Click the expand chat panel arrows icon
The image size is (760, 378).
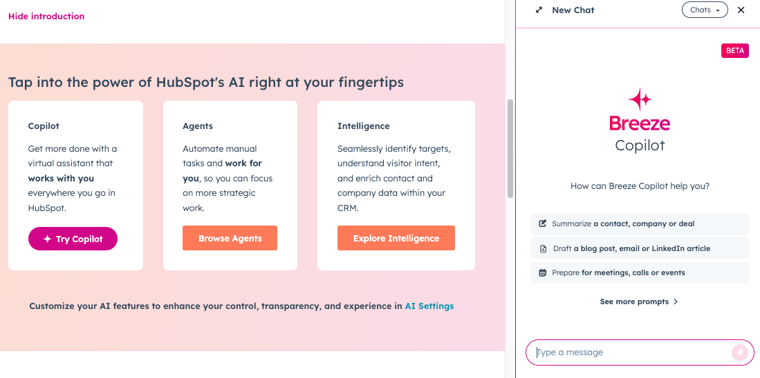pyautogui.click(x=538, y=10)
